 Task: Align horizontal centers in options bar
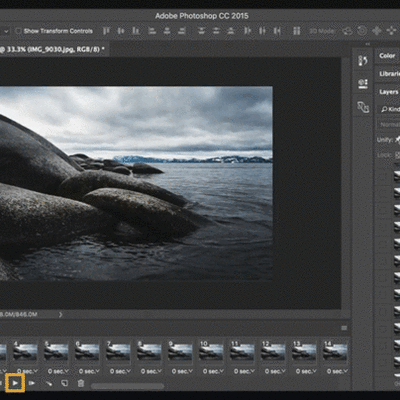tap(167, 31)
